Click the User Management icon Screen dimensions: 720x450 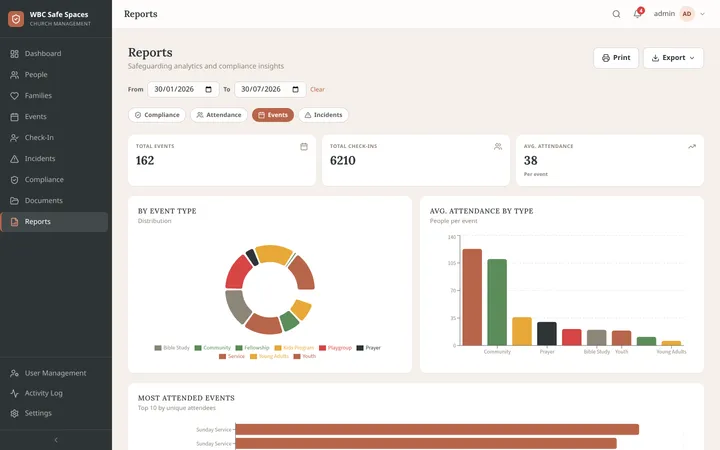[14, 373]
